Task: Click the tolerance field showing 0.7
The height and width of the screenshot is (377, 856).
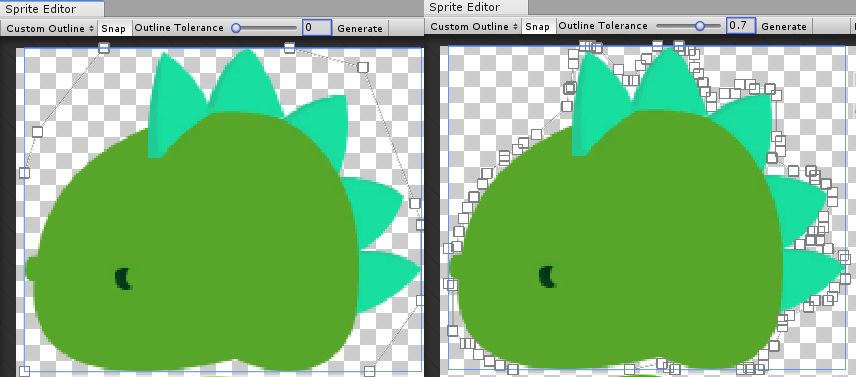Action: [741, 26]
